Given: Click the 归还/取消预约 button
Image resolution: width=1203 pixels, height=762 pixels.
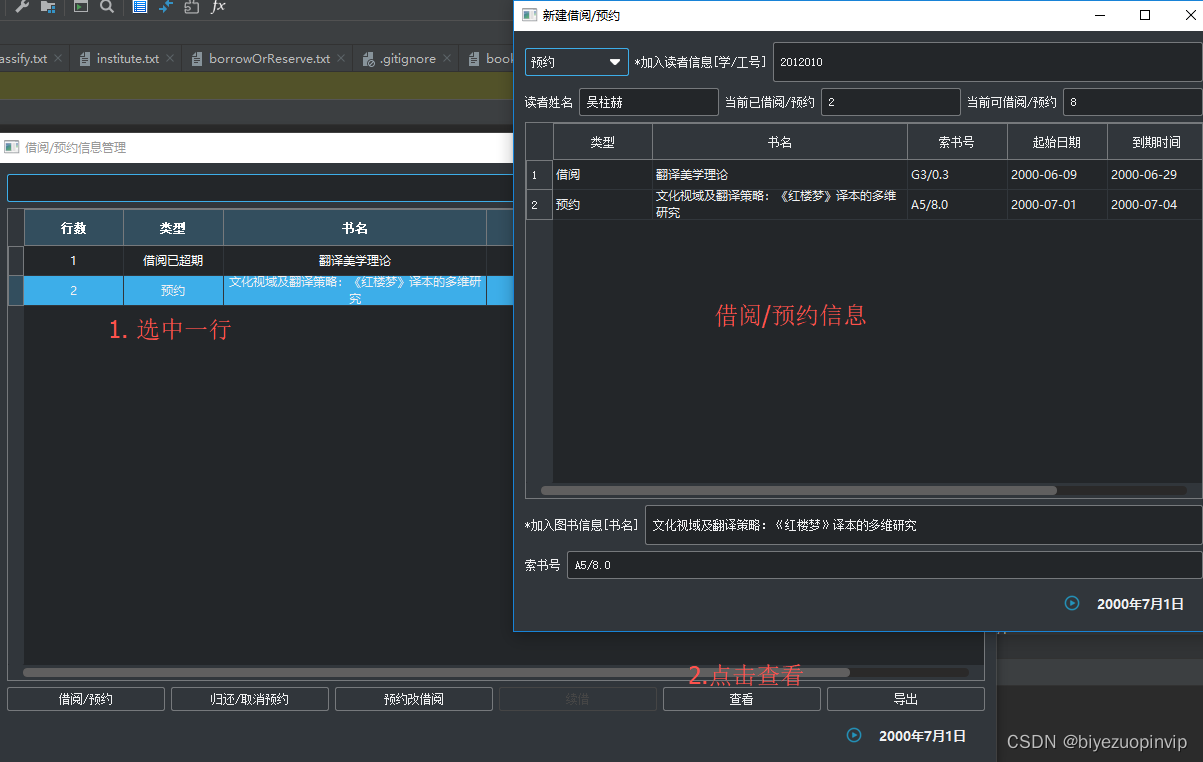Looking at the screenshot, I should (x=250, y=699).
